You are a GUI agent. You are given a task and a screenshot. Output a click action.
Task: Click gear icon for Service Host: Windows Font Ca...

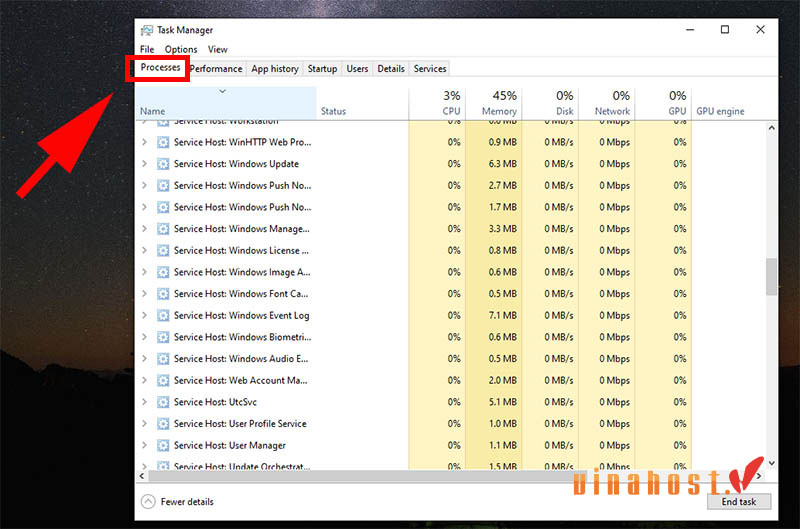(x=163, y=294)
